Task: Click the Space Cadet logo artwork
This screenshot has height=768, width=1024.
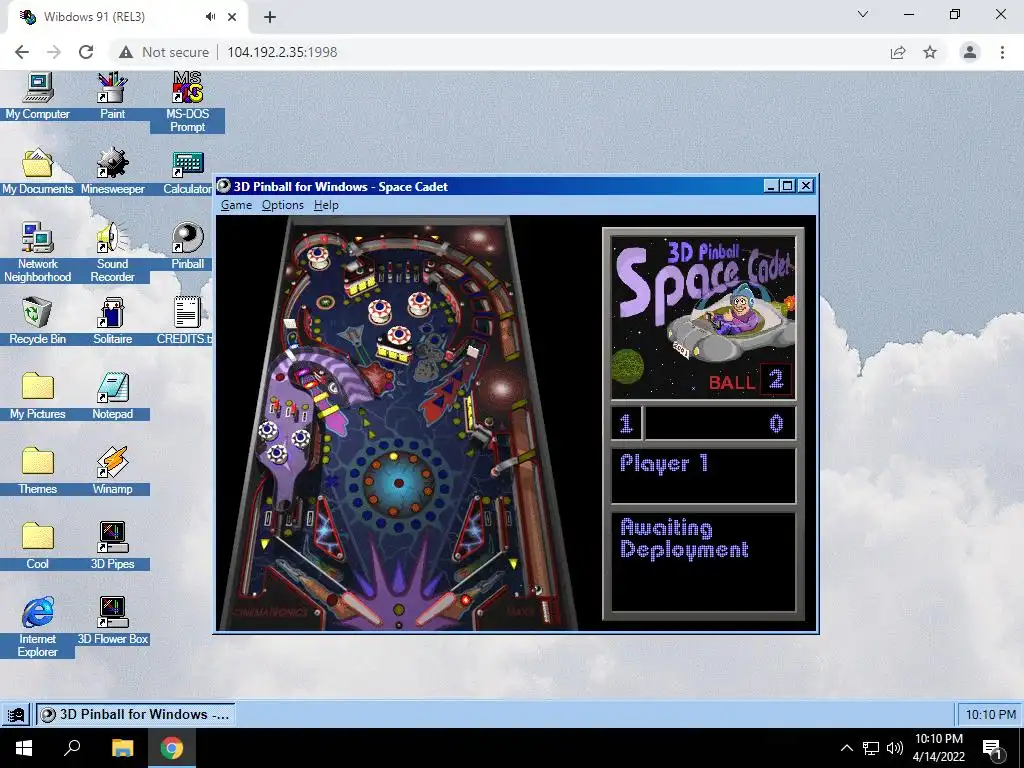Action: (703, 317)
